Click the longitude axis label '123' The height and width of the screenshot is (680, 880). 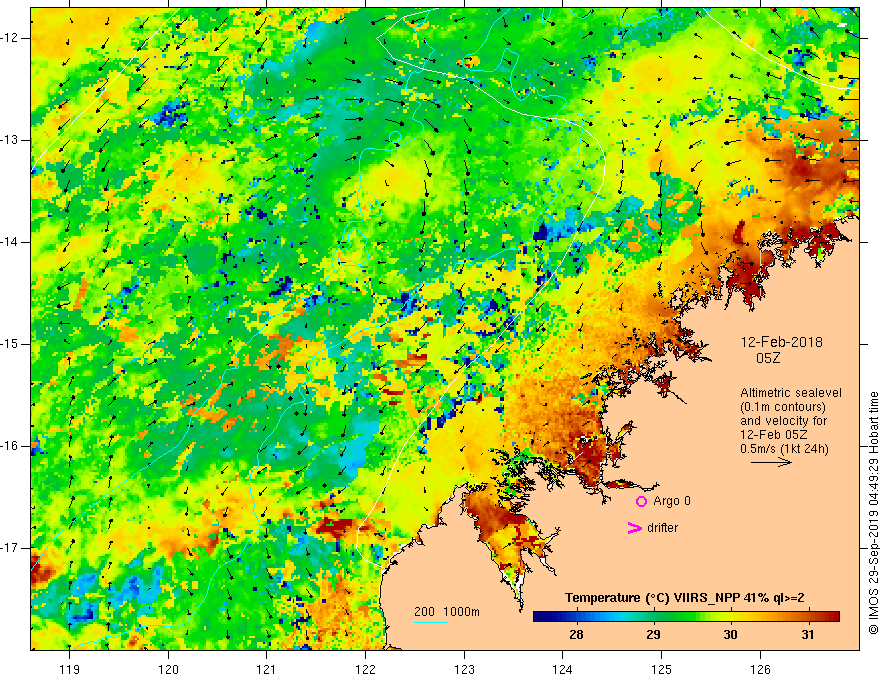pyautogui.click(x=464, y=669)
